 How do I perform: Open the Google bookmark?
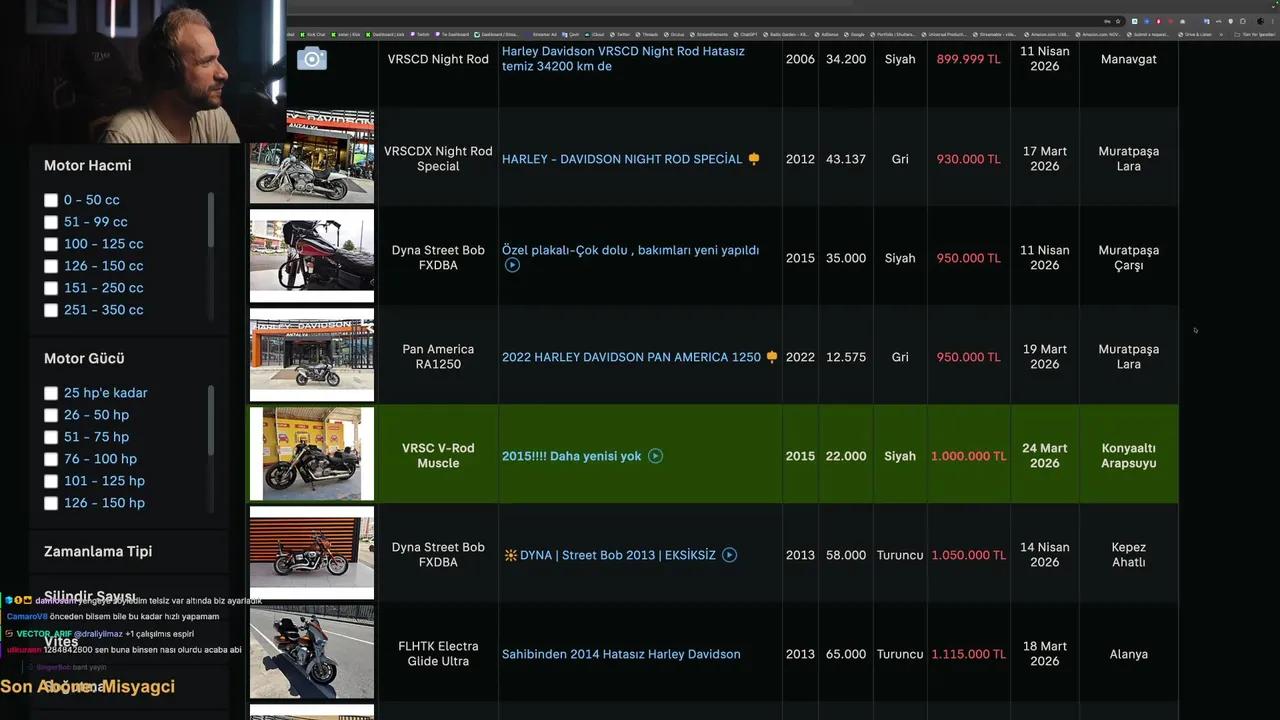(x=856, y=34)
